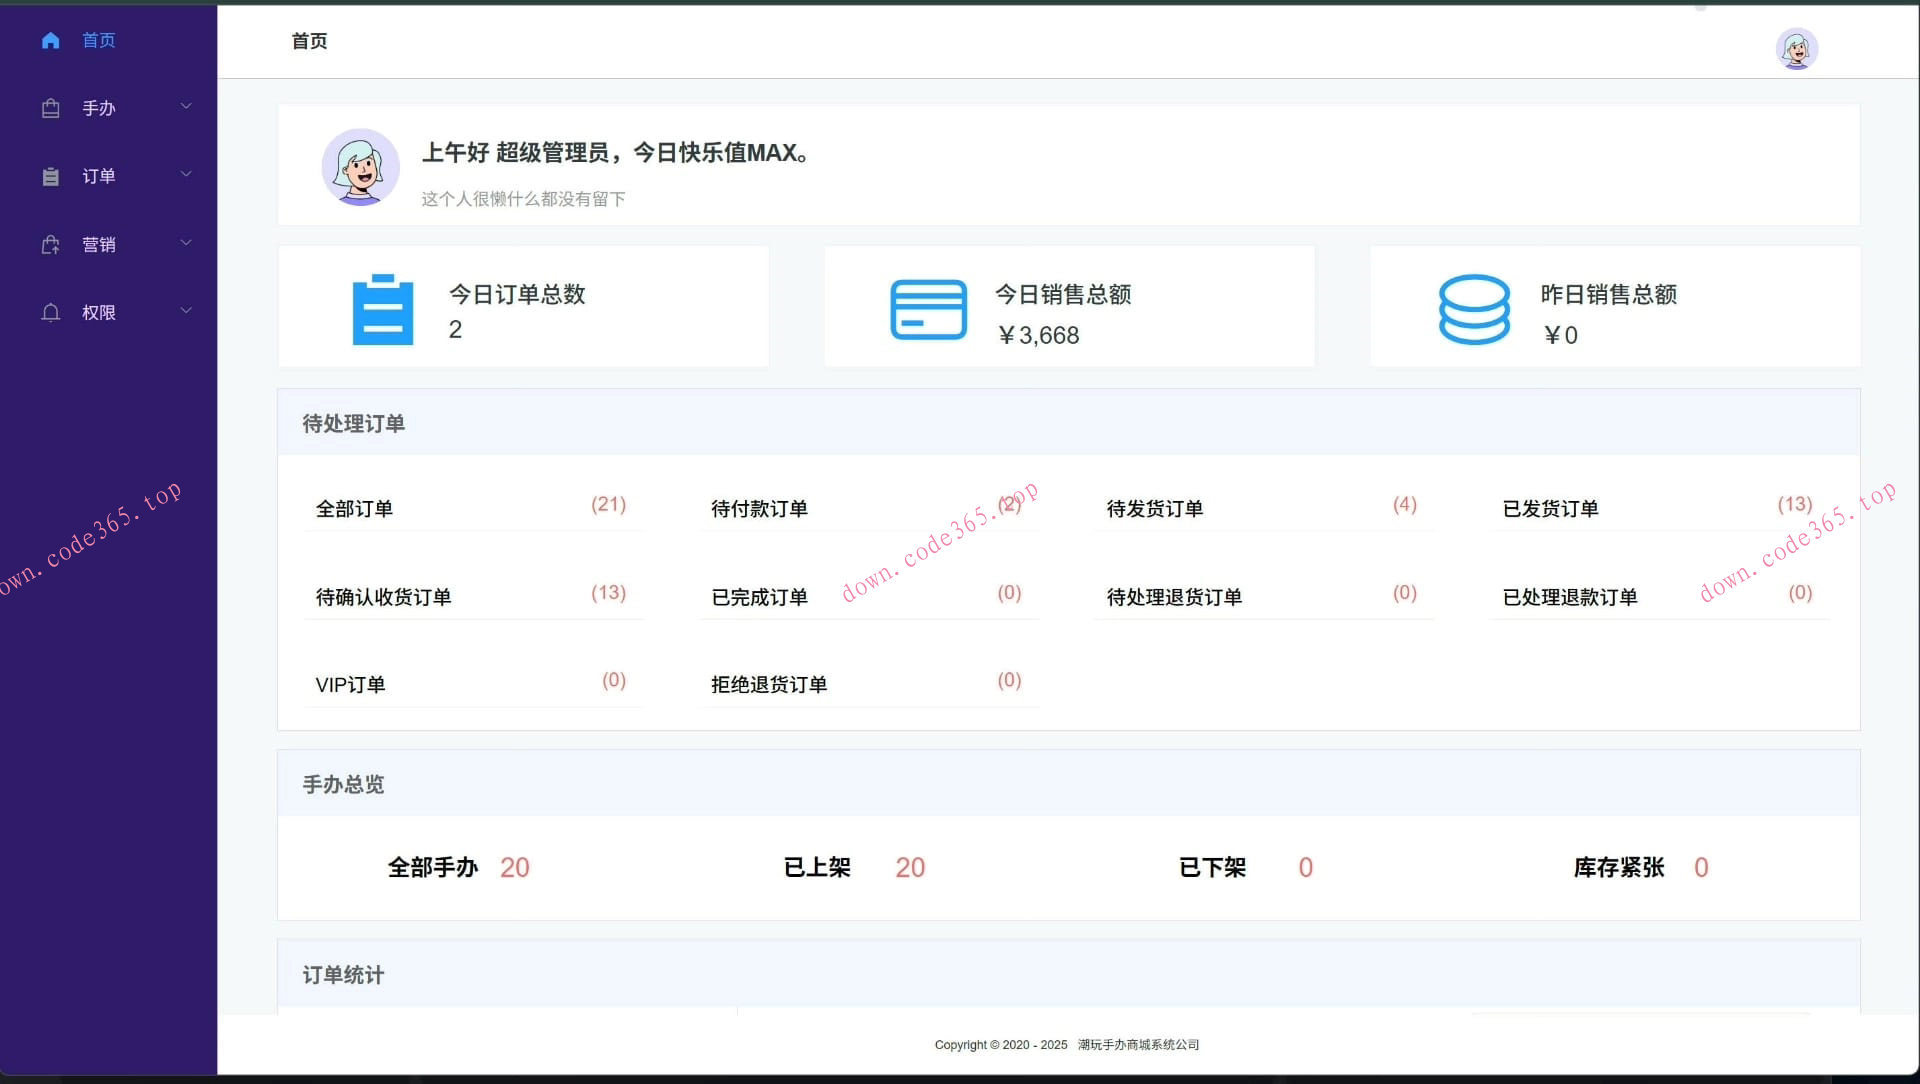
Task: Open the VIP订单 list
Action: (x=350, y=685)
